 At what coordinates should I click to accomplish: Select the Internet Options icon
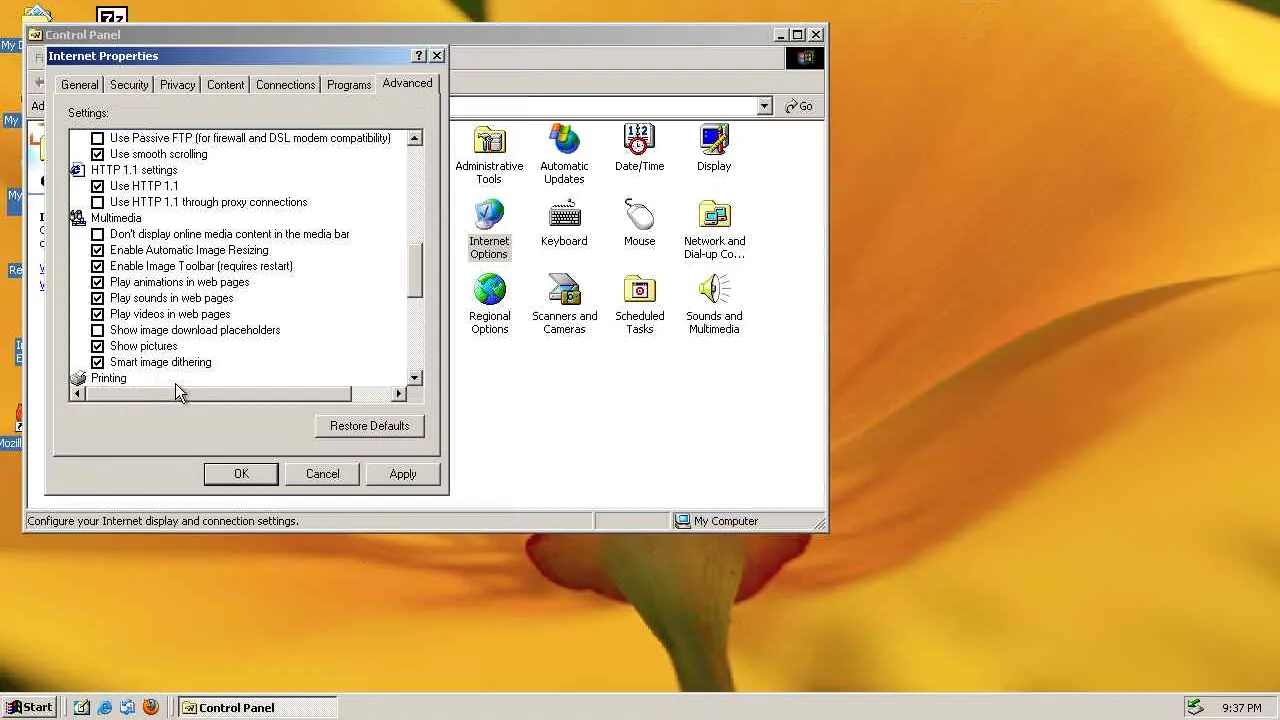[x=489, y=230]
